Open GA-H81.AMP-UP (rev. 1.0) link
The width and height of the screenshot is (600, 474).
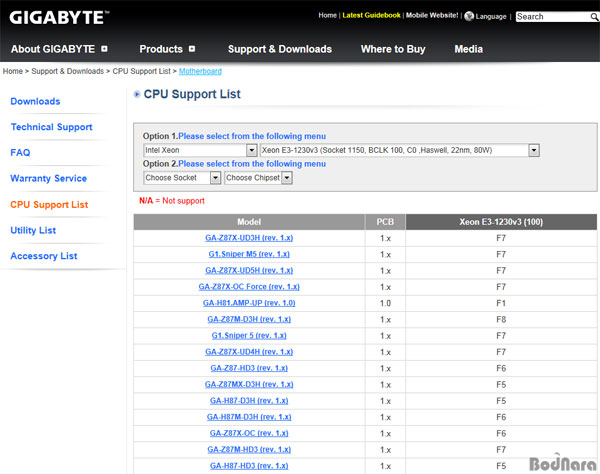249,303
